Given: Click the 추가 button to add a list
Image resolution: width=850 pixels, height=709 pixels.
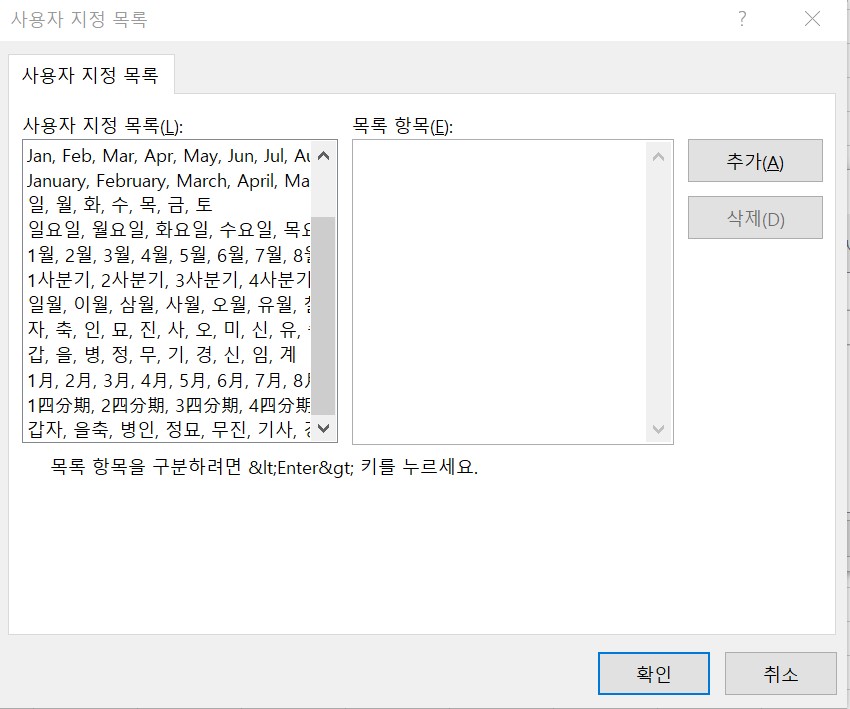Looking at the screenshot, I should [x=755, y=160].
